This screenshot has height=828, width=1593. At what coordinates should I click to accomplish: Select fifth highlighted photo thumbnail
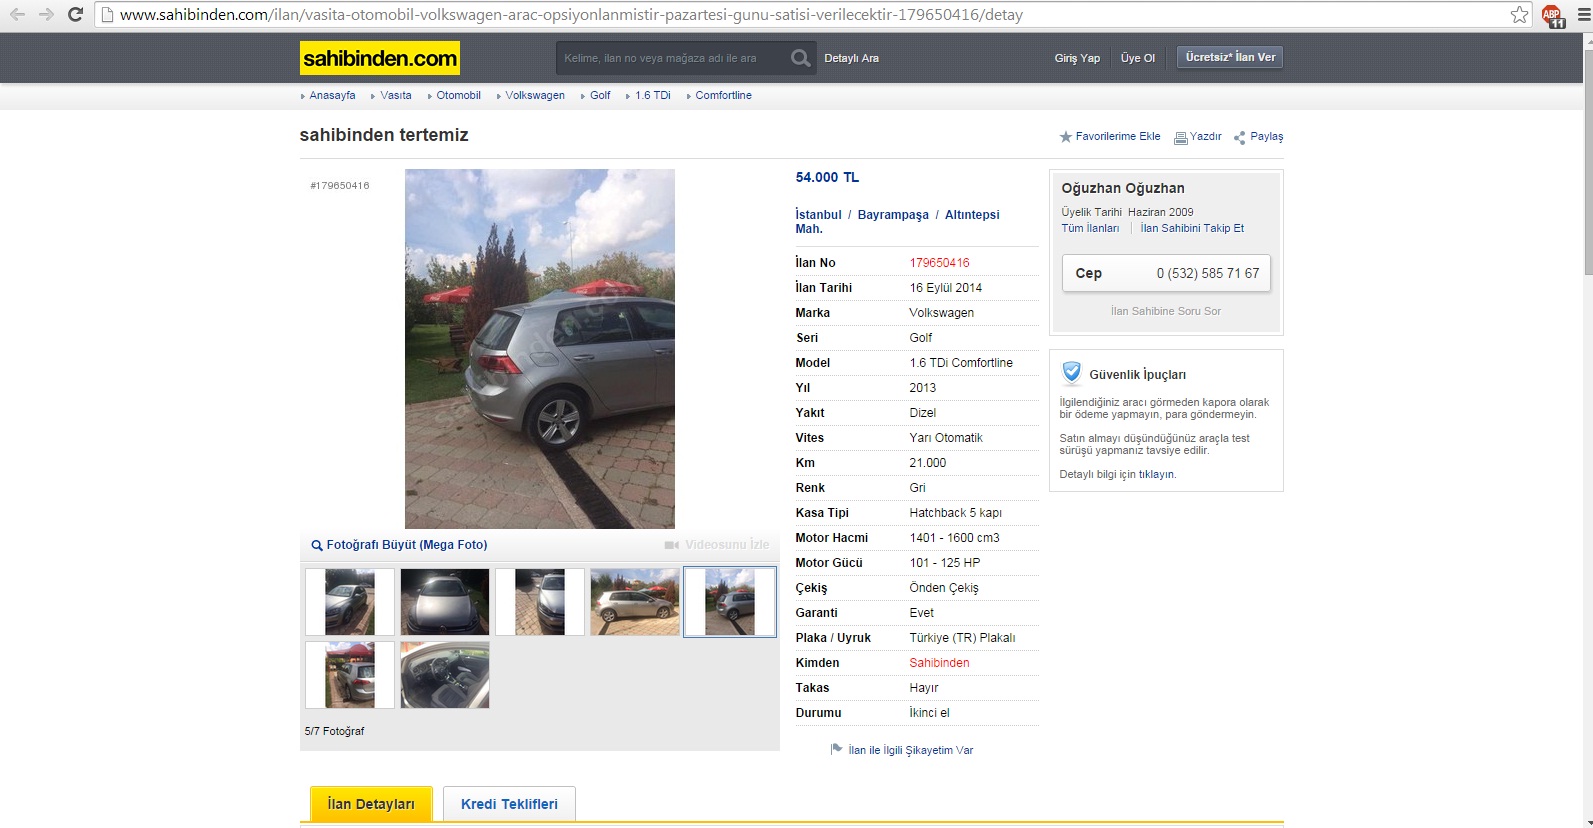[730, 602]
